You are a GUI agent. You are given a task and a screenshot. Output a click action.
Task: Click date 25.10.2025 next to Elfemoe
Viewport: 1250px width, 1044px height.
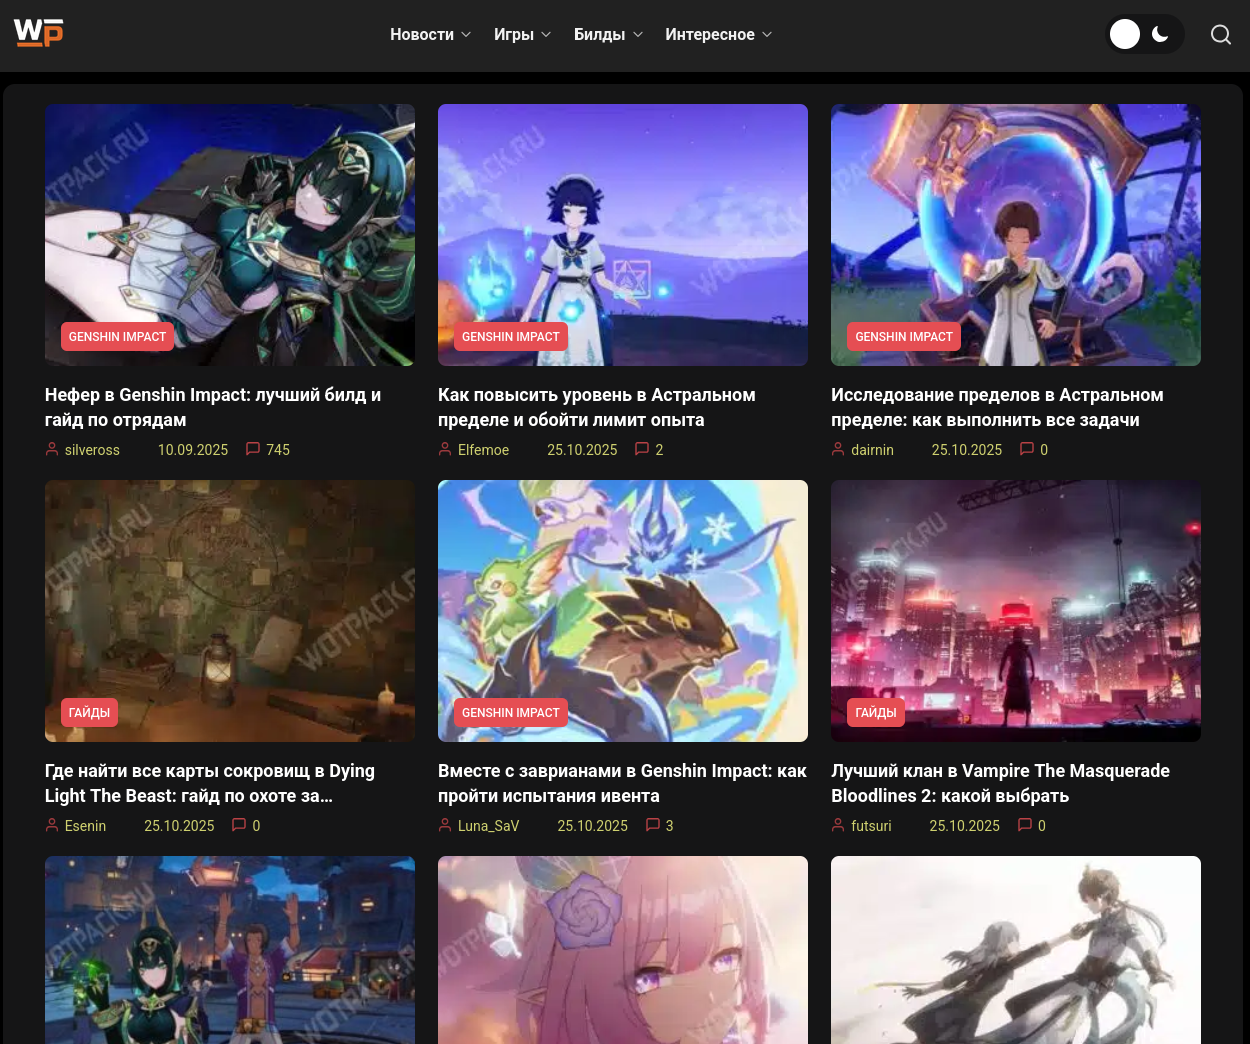pyautogui.click(x=582, y=450)
